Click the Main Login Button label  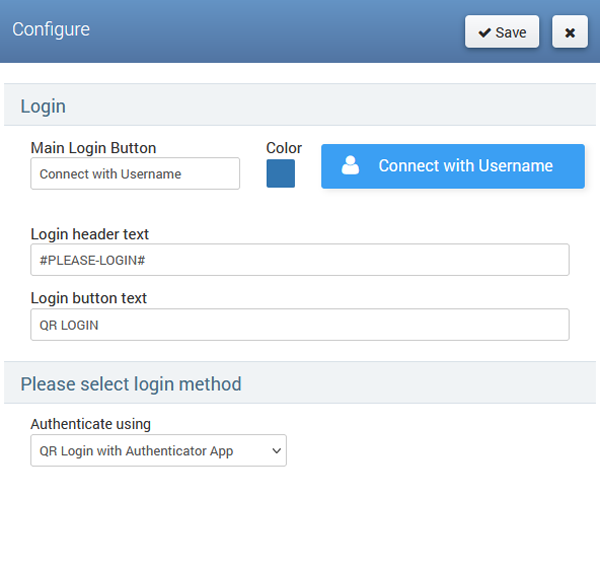pyautogui.click(x=93, y=148)
